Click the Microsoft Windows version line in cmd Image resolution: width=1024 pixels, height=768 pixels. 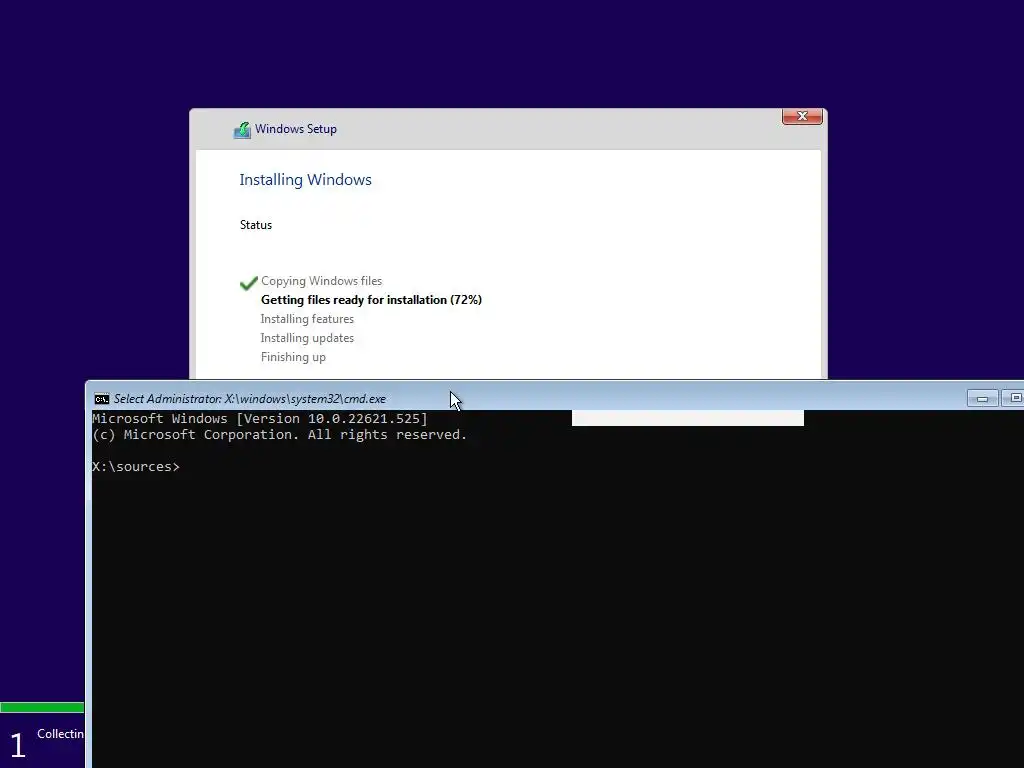pos(260,419)
